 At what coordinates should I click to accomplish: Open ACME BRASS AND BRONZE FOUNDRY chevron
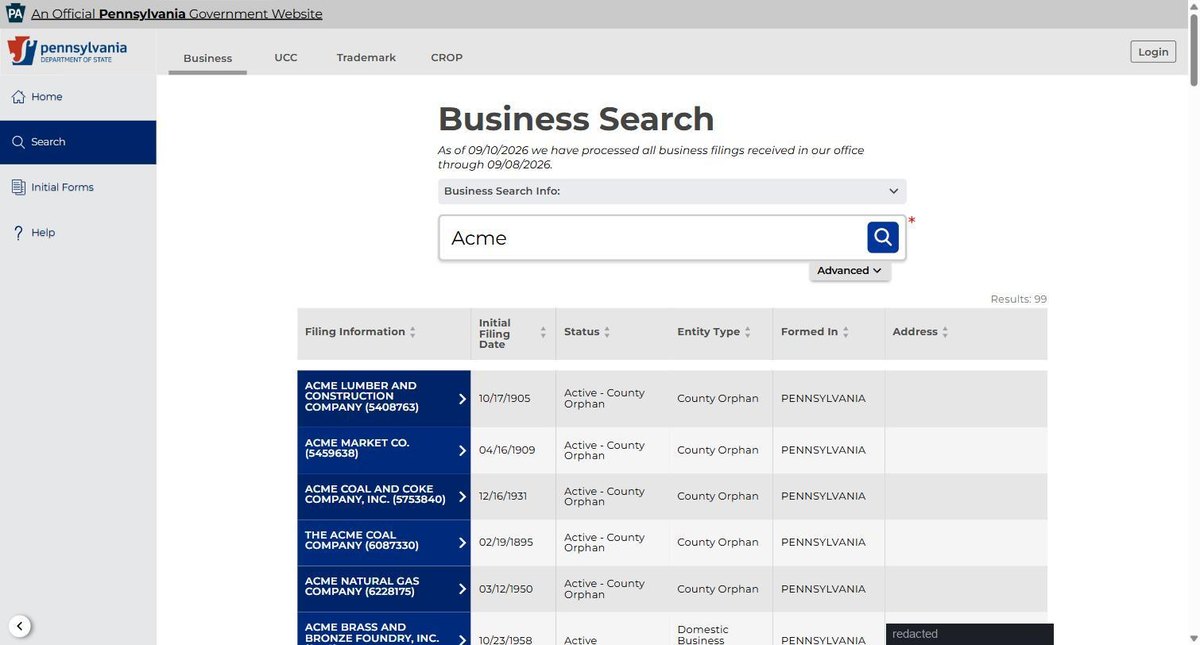pos(462,639)
